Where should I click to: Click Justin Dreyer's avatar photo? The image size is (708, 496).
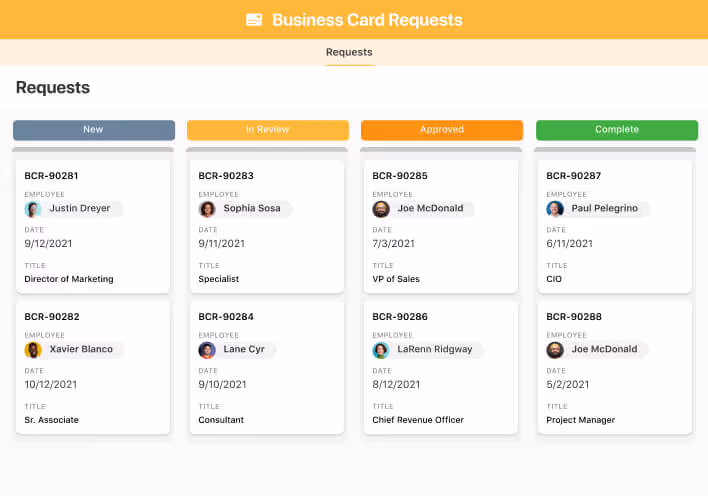(33, 209)
